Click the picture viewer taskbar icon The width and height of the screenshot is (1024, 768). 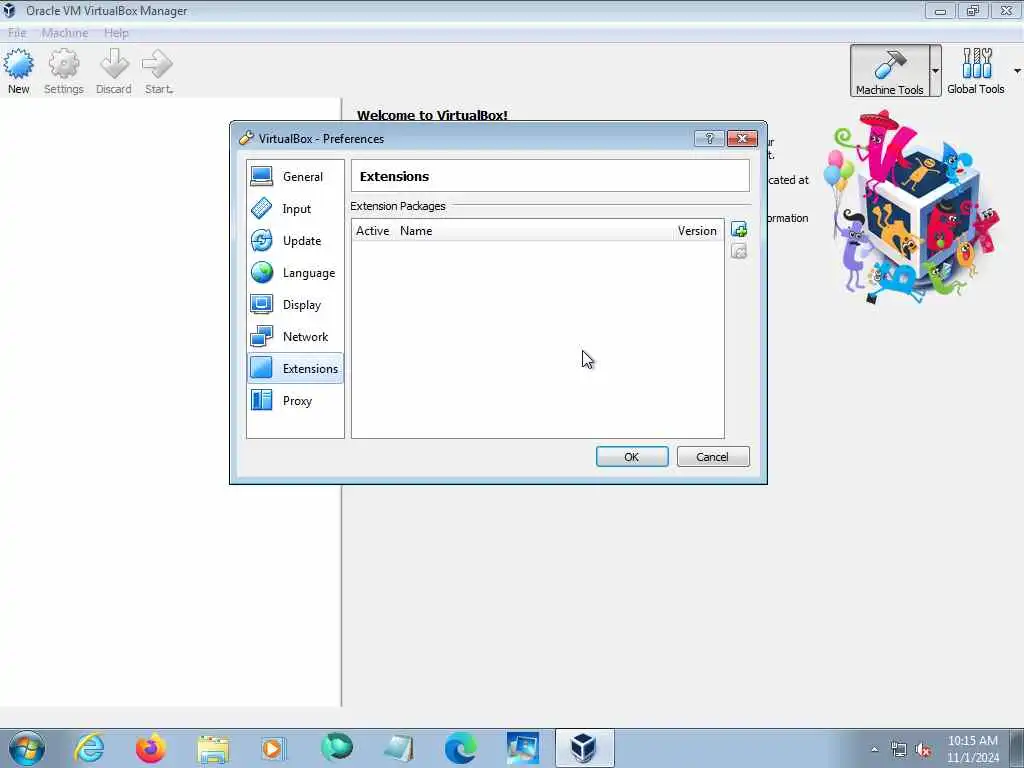click(522, 748)
